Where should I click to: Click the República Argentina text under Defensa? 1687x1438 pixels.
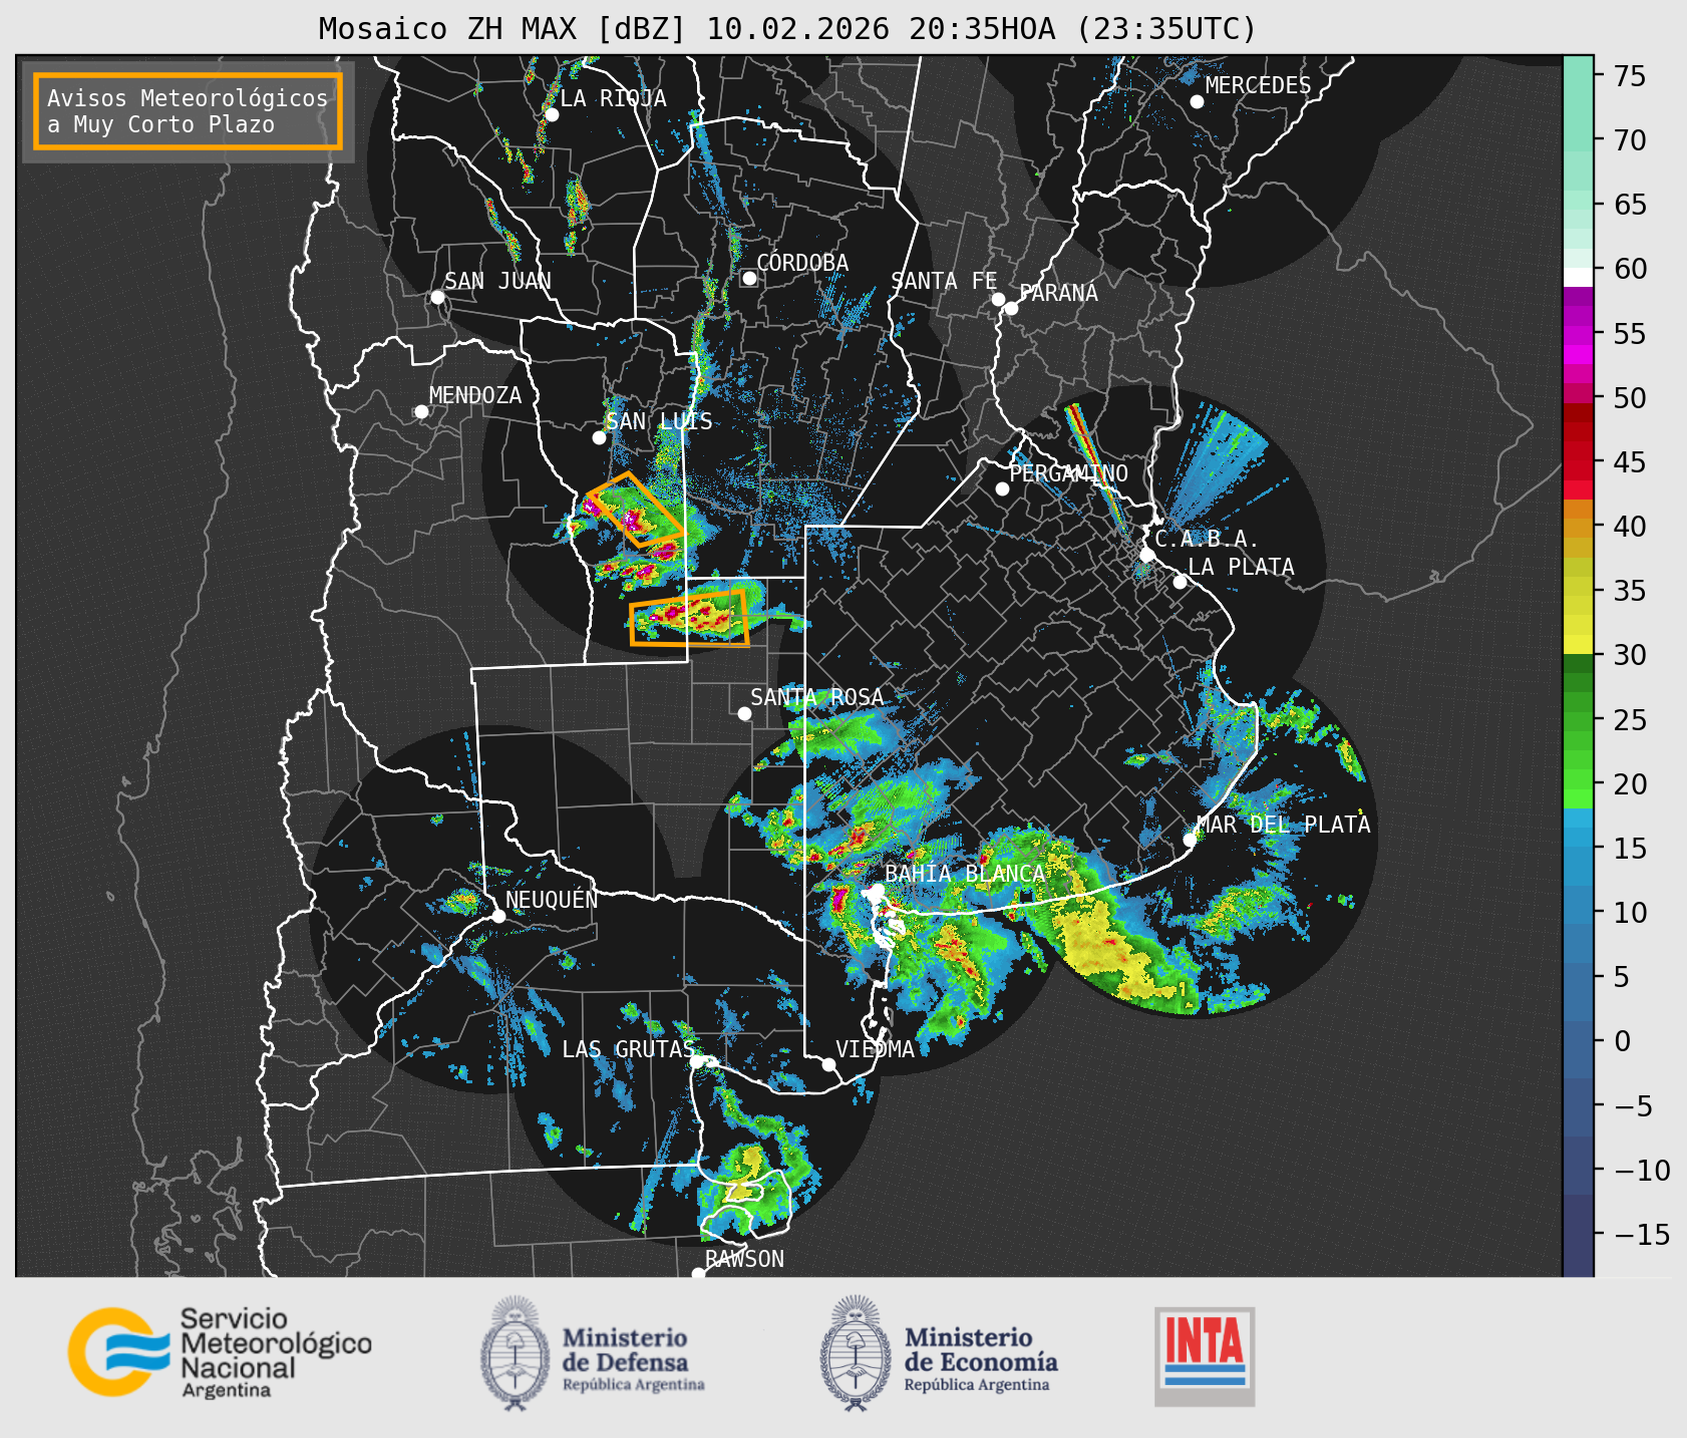(633, 1385)
